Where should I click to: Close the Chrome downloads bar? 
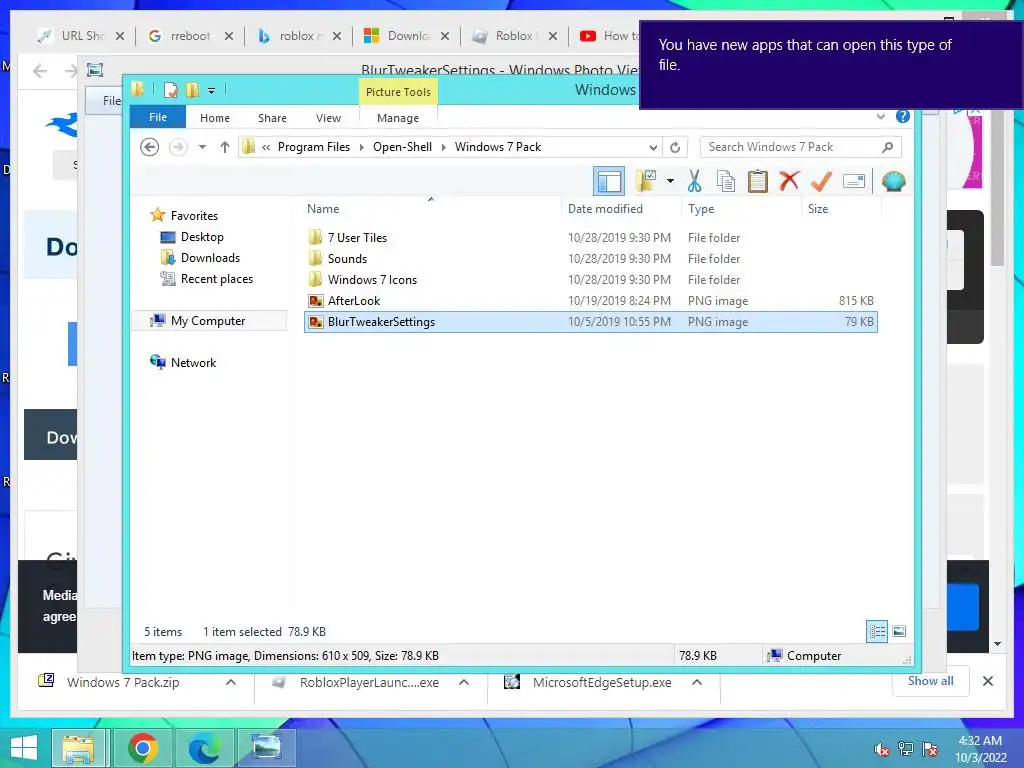pos(988,681)
